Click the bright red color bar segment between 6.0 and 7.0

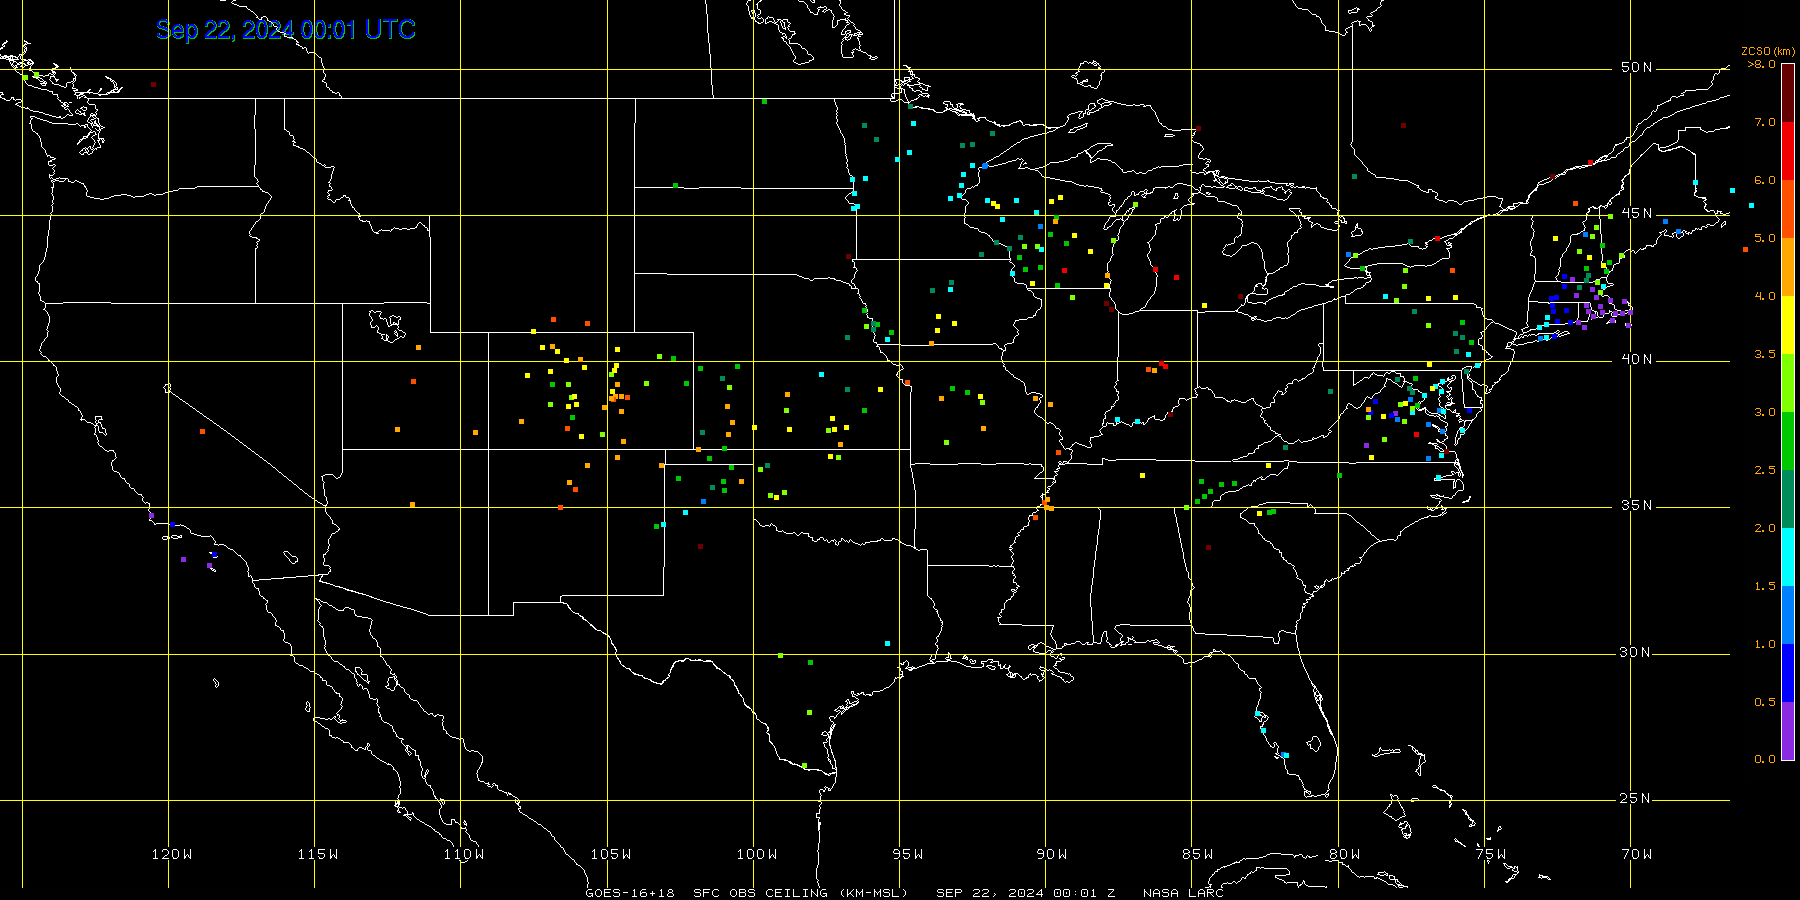point(1788,151)
